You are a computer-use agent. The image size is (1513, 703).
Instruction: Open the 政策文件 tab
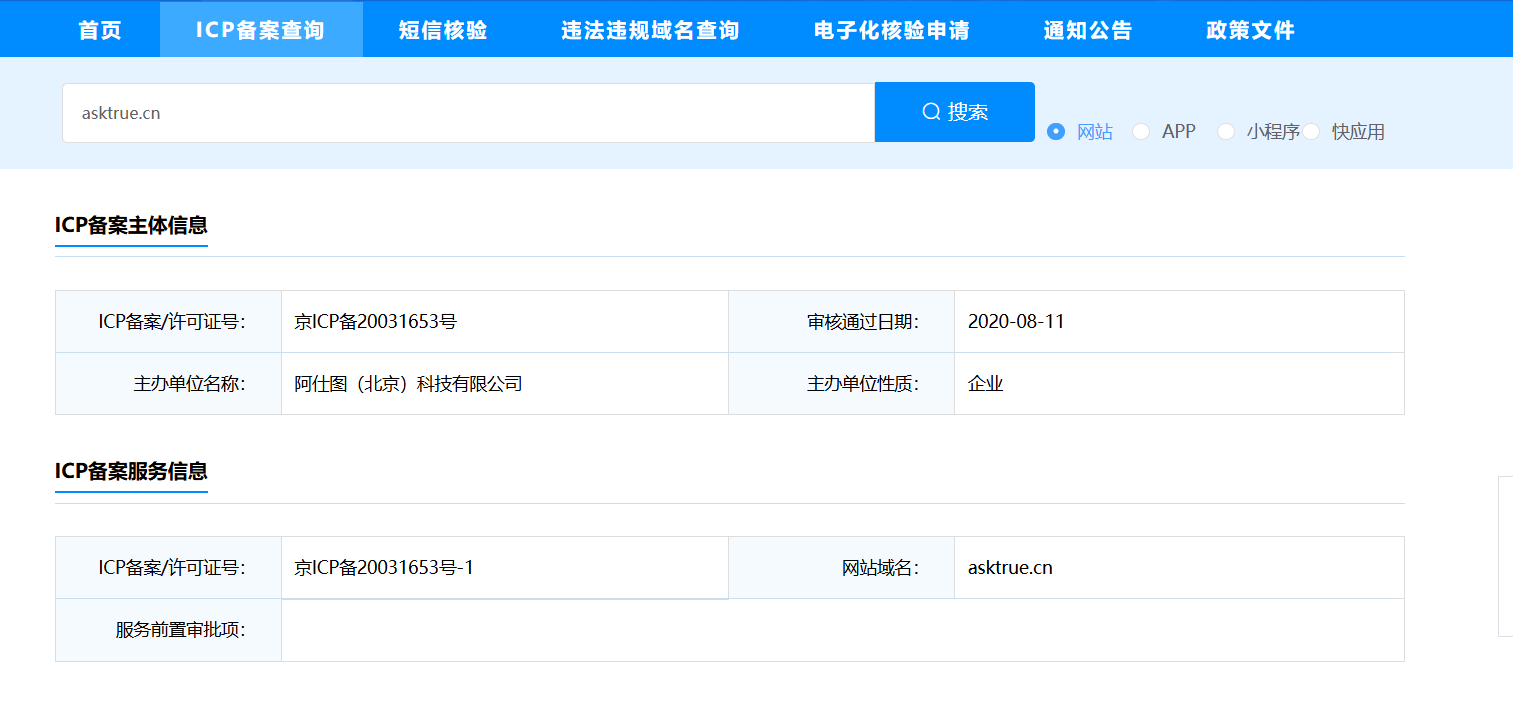click(x=1251, y=30)
